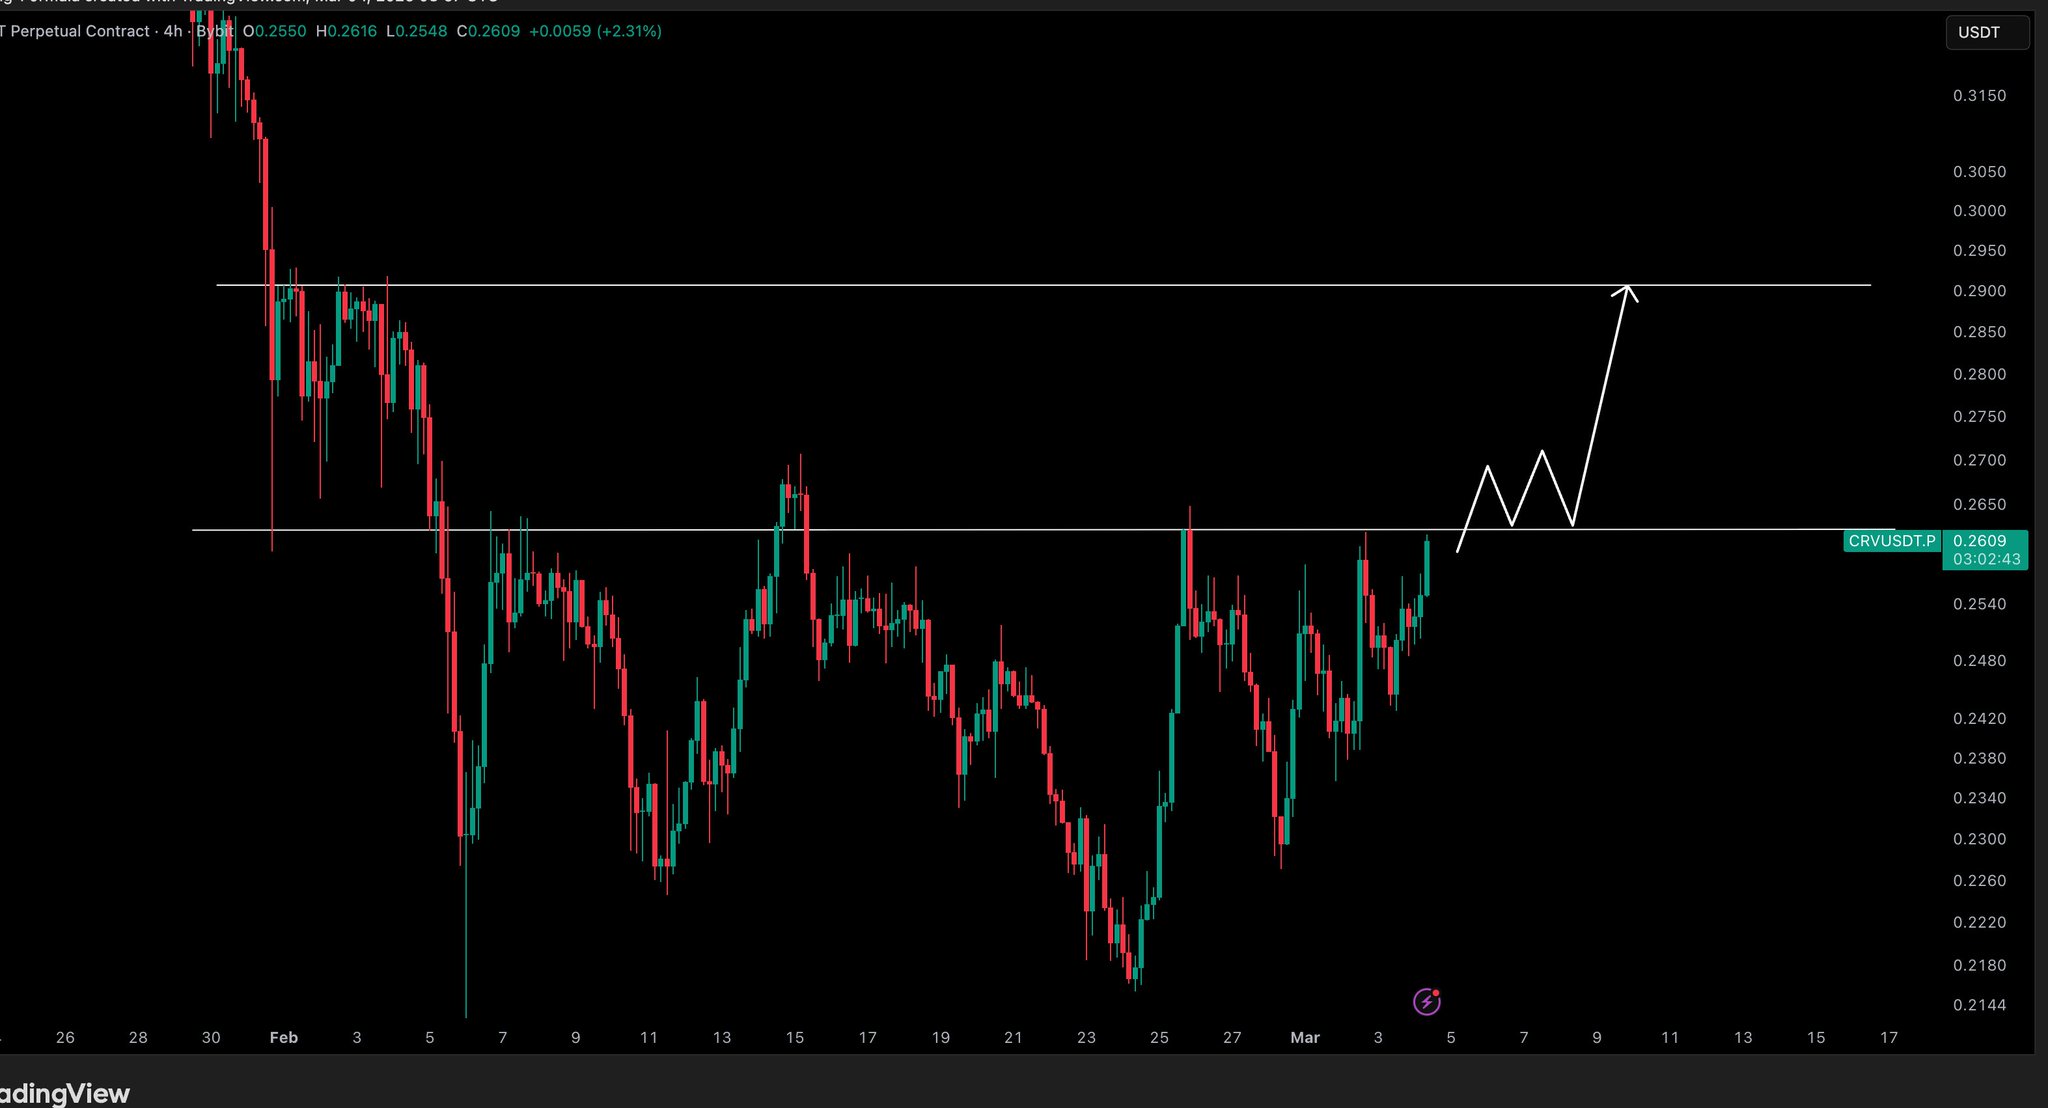The image size is (2048, 1108).
Task: Click the 4h timeframe in the legend
Action: [x=173, y=31]
